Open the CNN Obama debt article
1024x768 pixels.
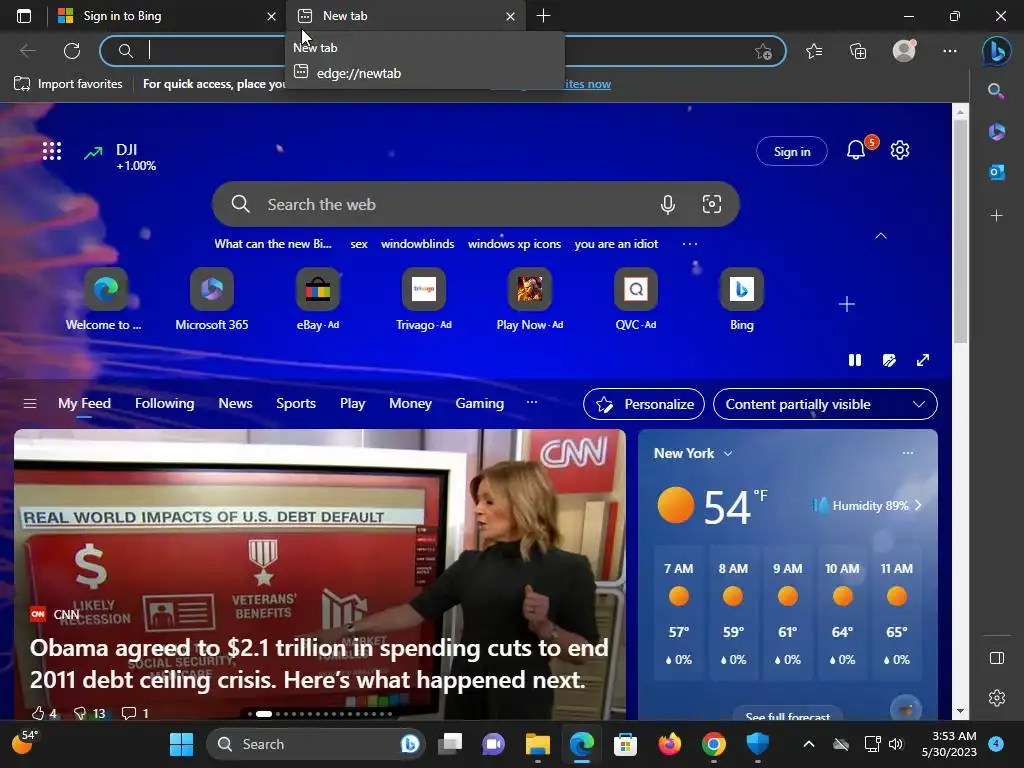coord(319,664)
